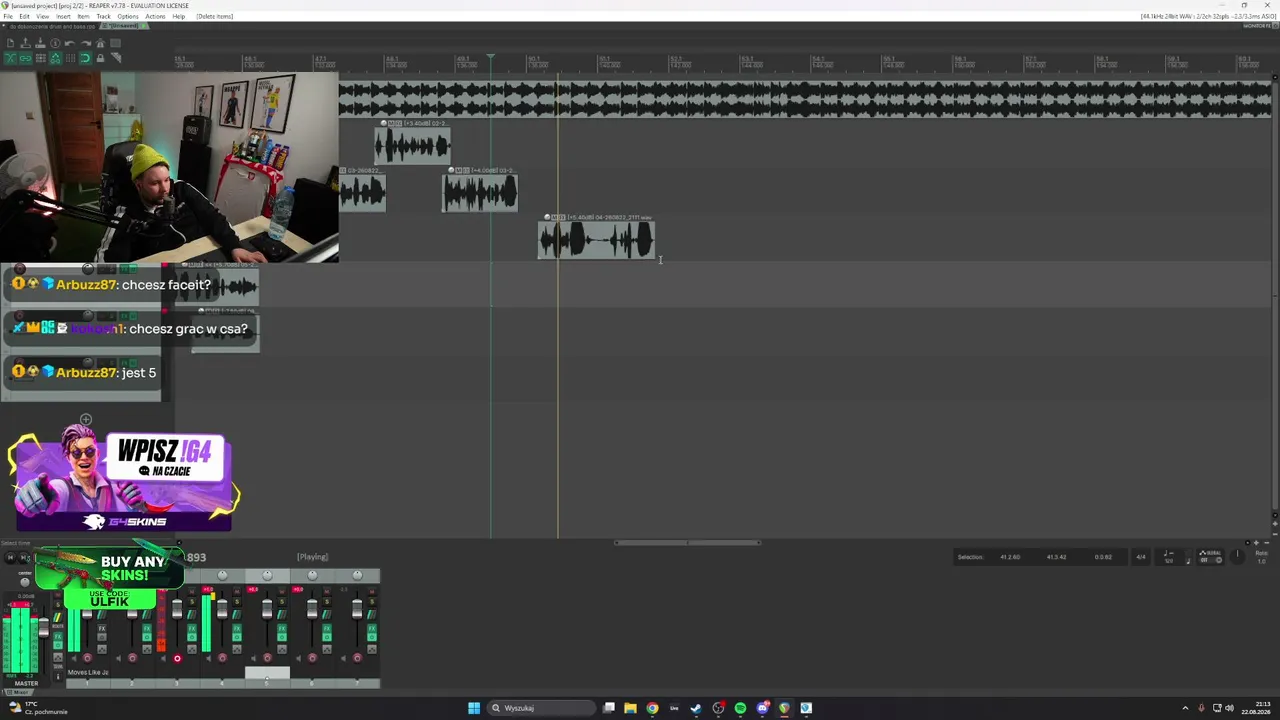Open Google Chrome from the taskbar
Viewport: 1280px width, 720px height.
click(x=652, y=708)
